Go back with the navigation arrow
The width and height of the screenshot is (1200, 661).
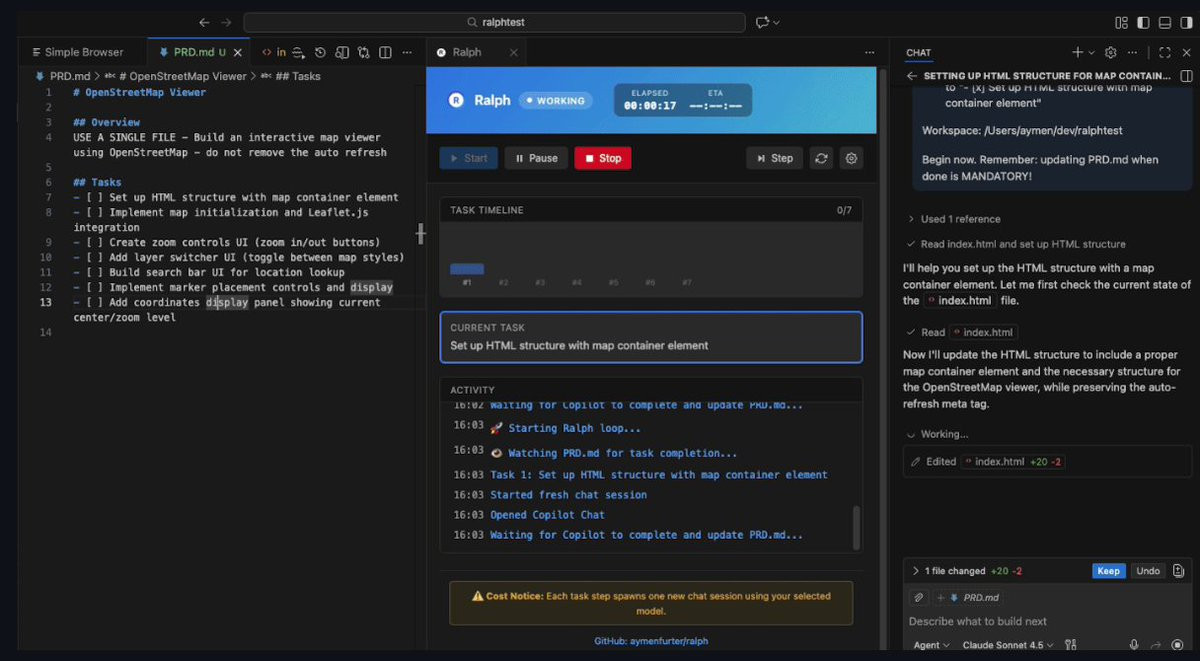[x=204, y=22]
